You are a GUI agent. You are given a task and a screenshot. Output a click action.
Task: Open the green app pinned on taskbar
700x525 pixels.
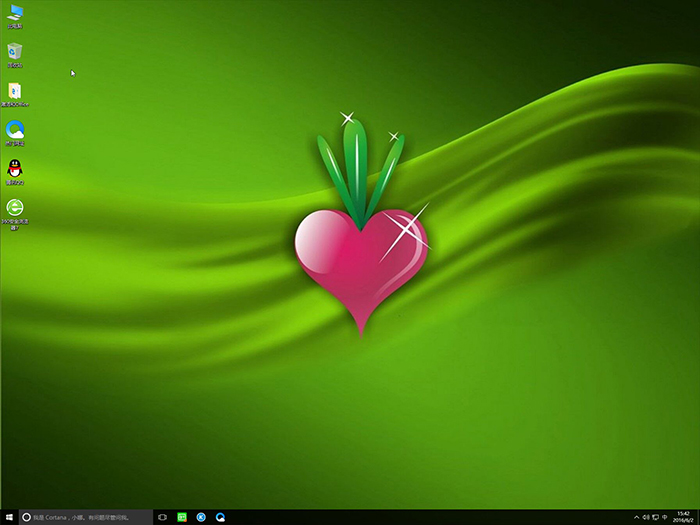coord(182,517)
